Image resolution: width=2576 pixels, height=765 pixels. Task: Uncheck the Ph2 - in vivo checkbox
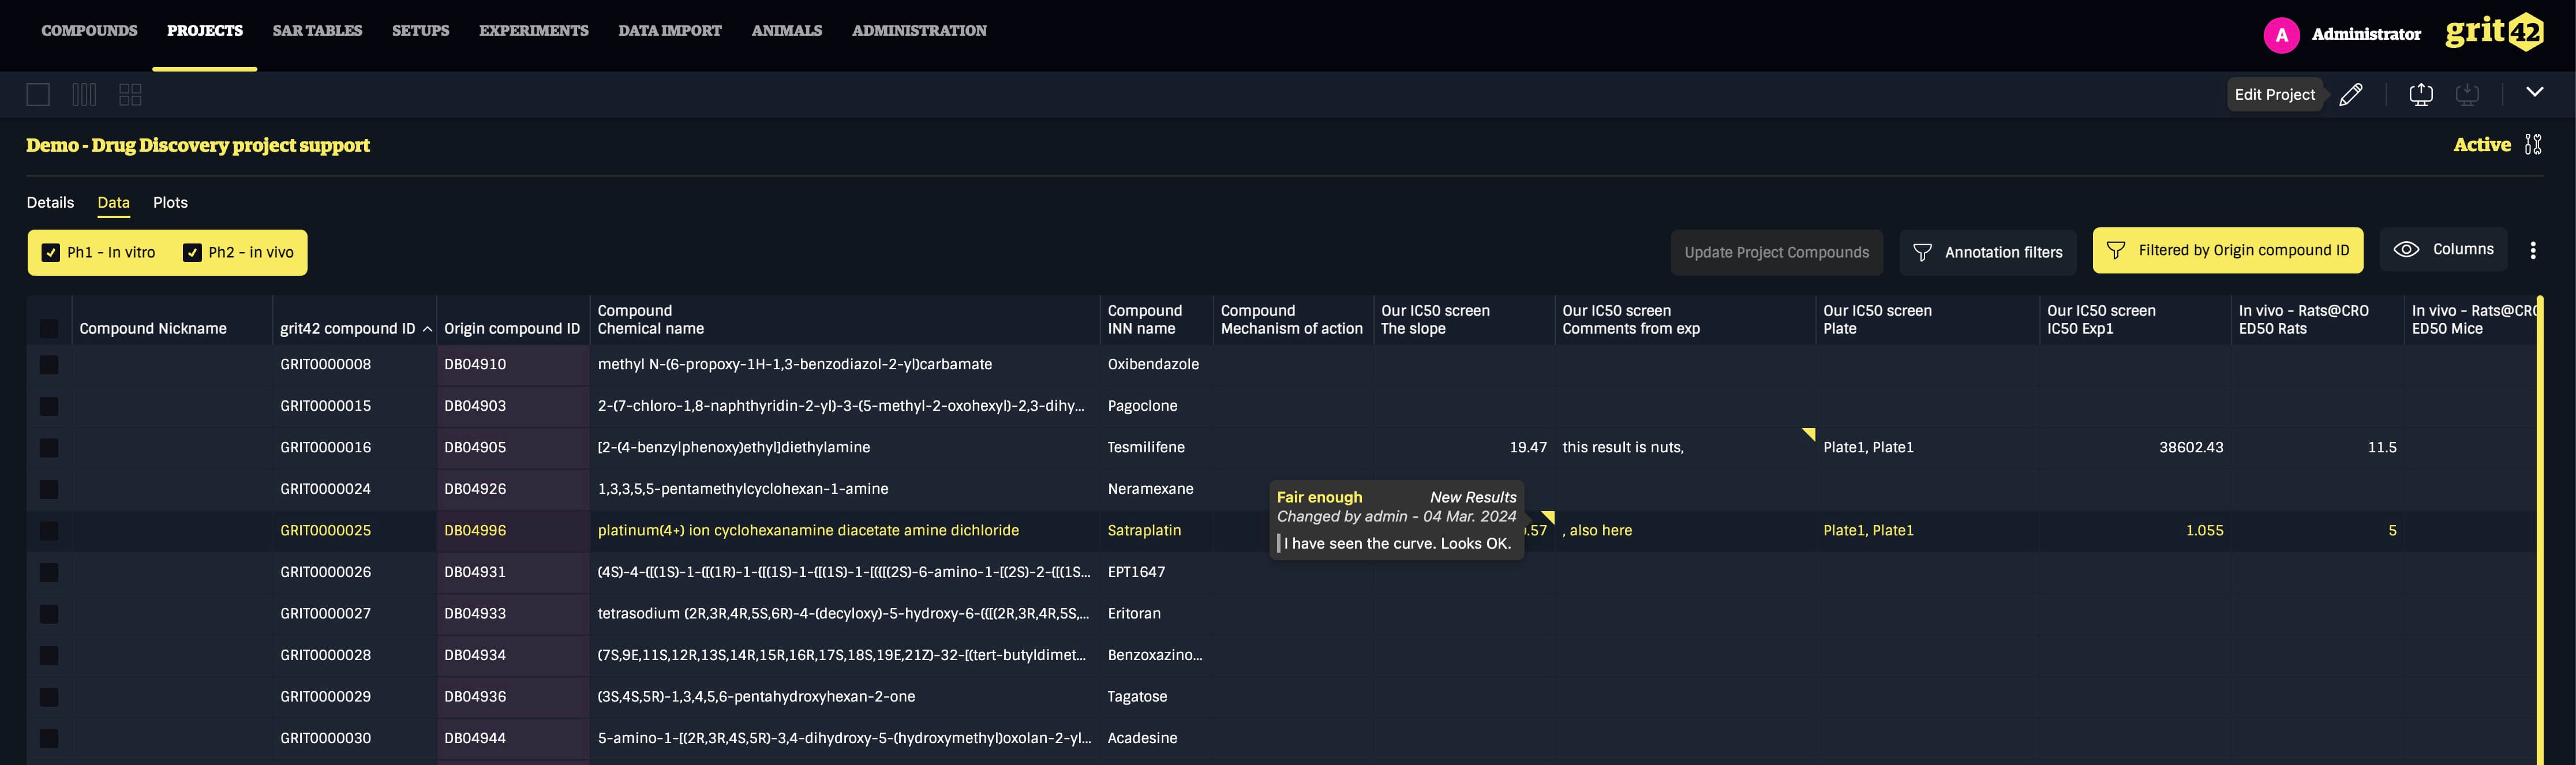tap(192, 253)
